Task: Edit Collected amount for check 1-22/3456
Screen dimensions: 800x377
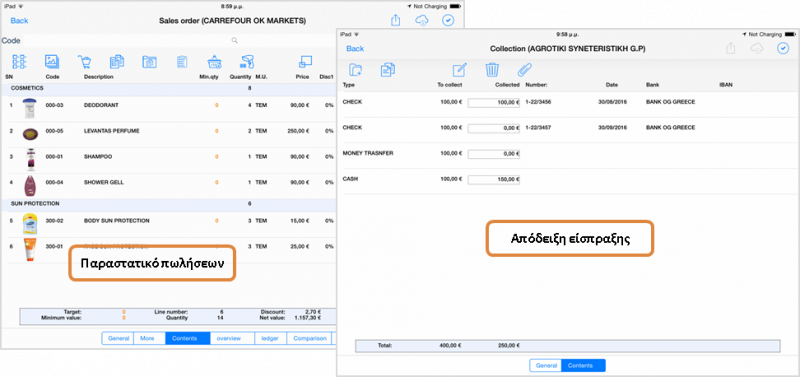Action: click(x=494, y=103)
